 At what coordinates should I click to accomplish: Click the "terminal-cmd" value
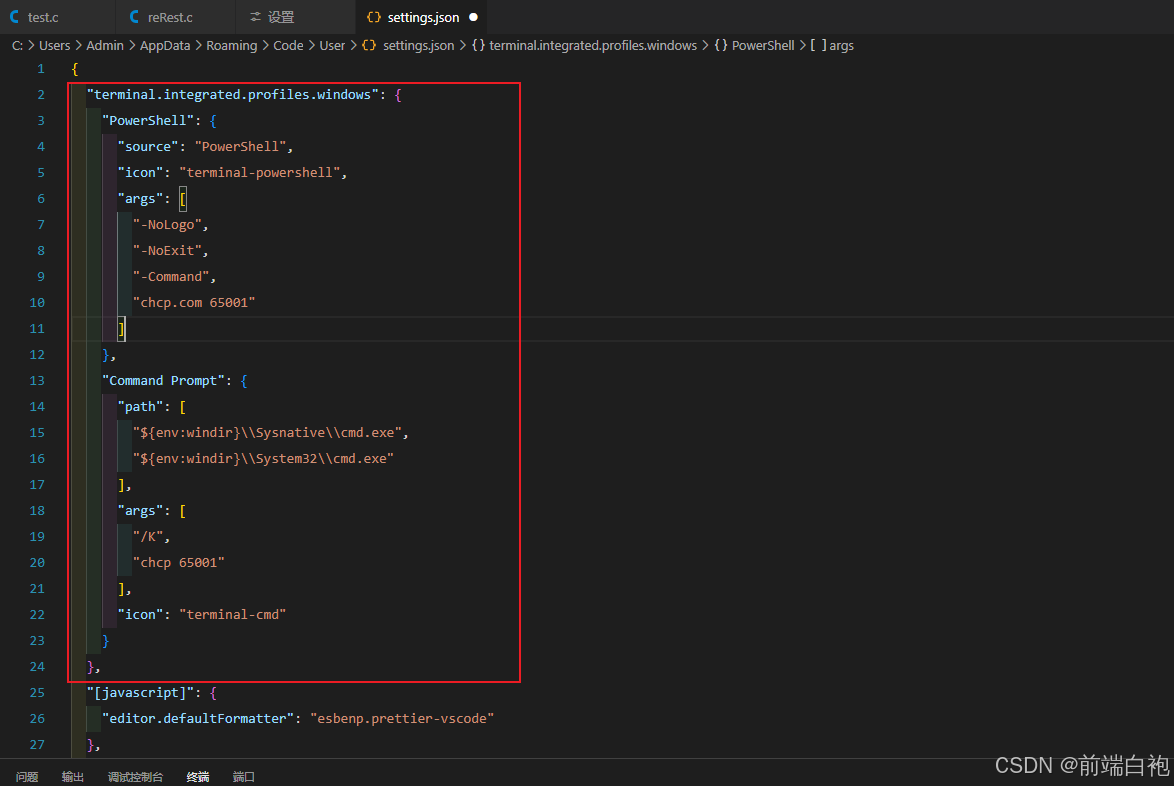coord(232,615)
